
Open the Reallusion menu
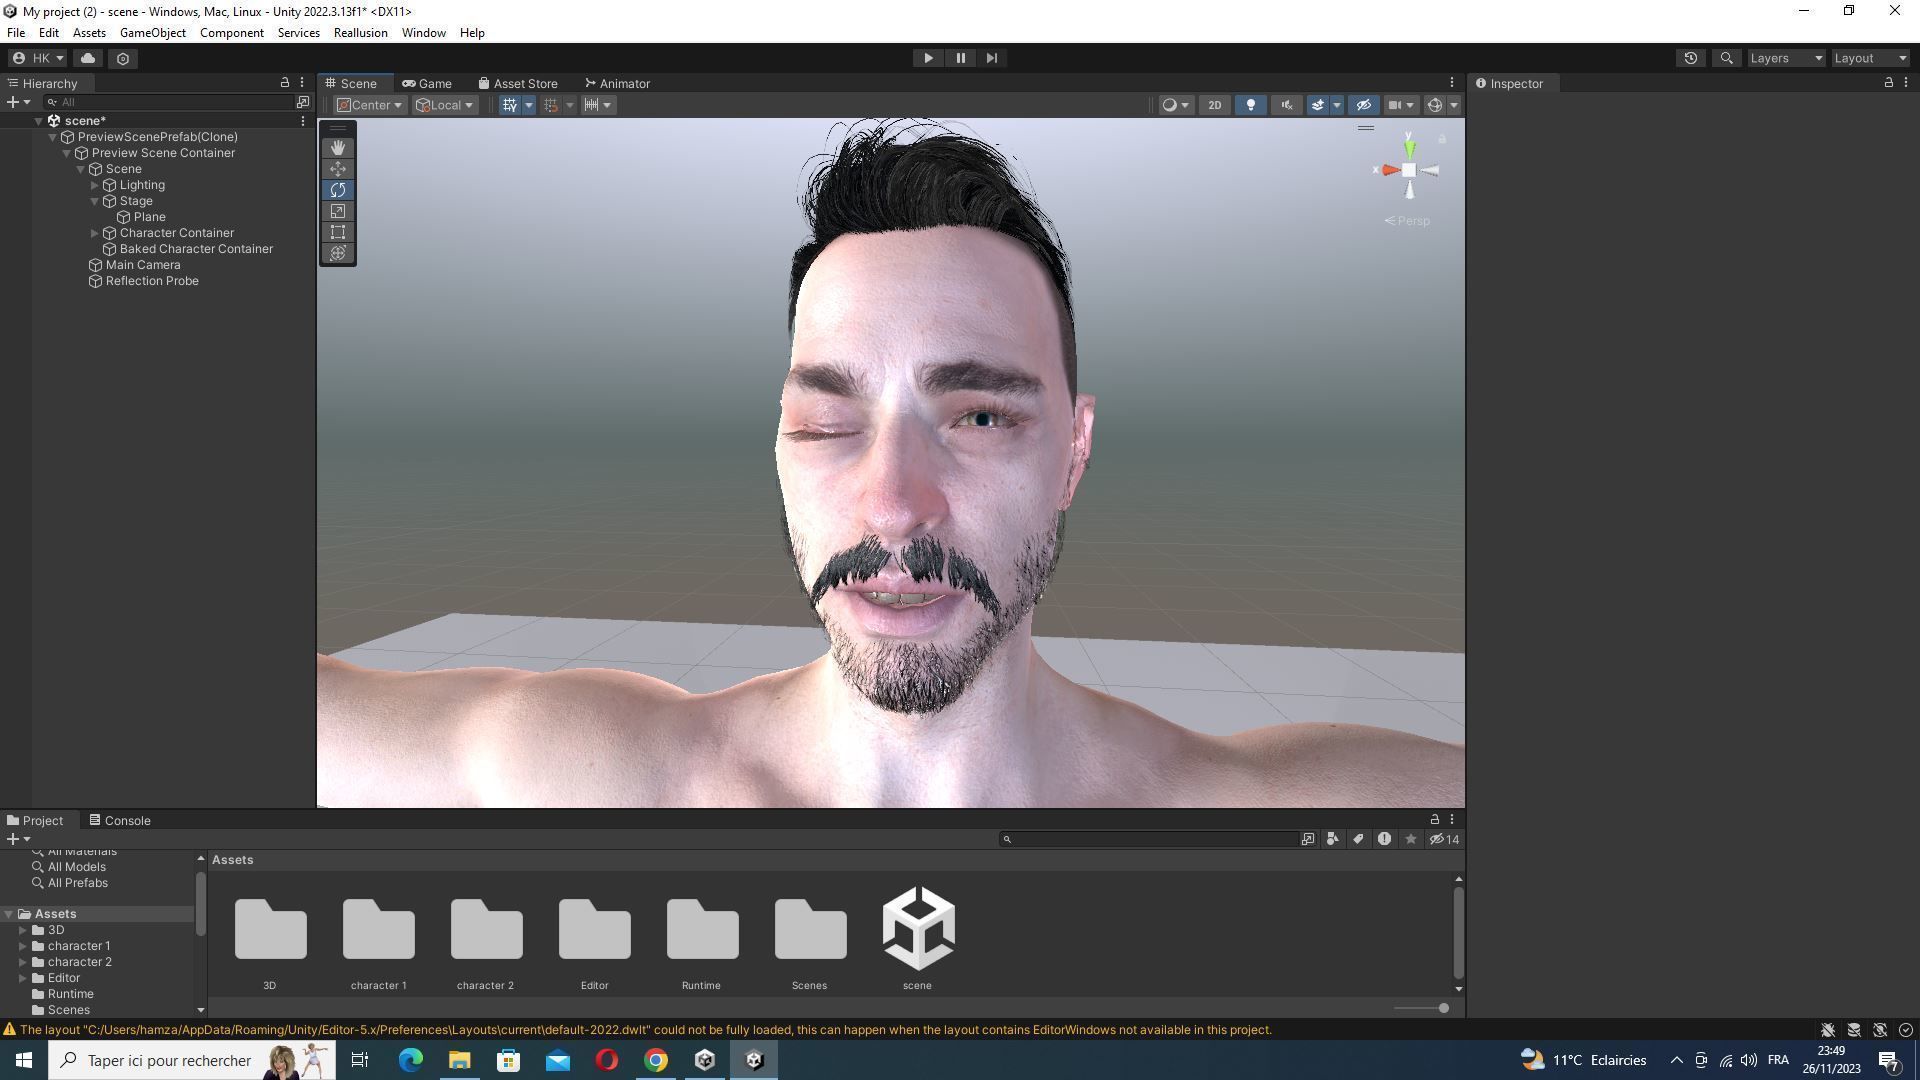click(x=360, y=33)
